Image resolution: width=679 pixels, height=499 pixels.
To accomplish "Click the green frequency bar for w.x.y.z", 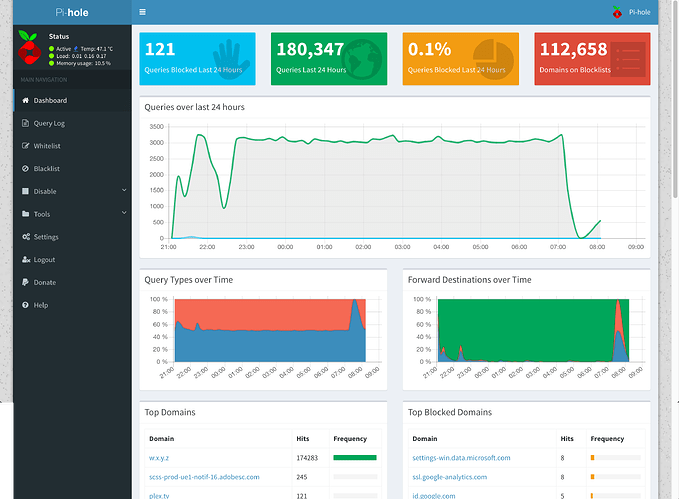I will coord(354,458).
